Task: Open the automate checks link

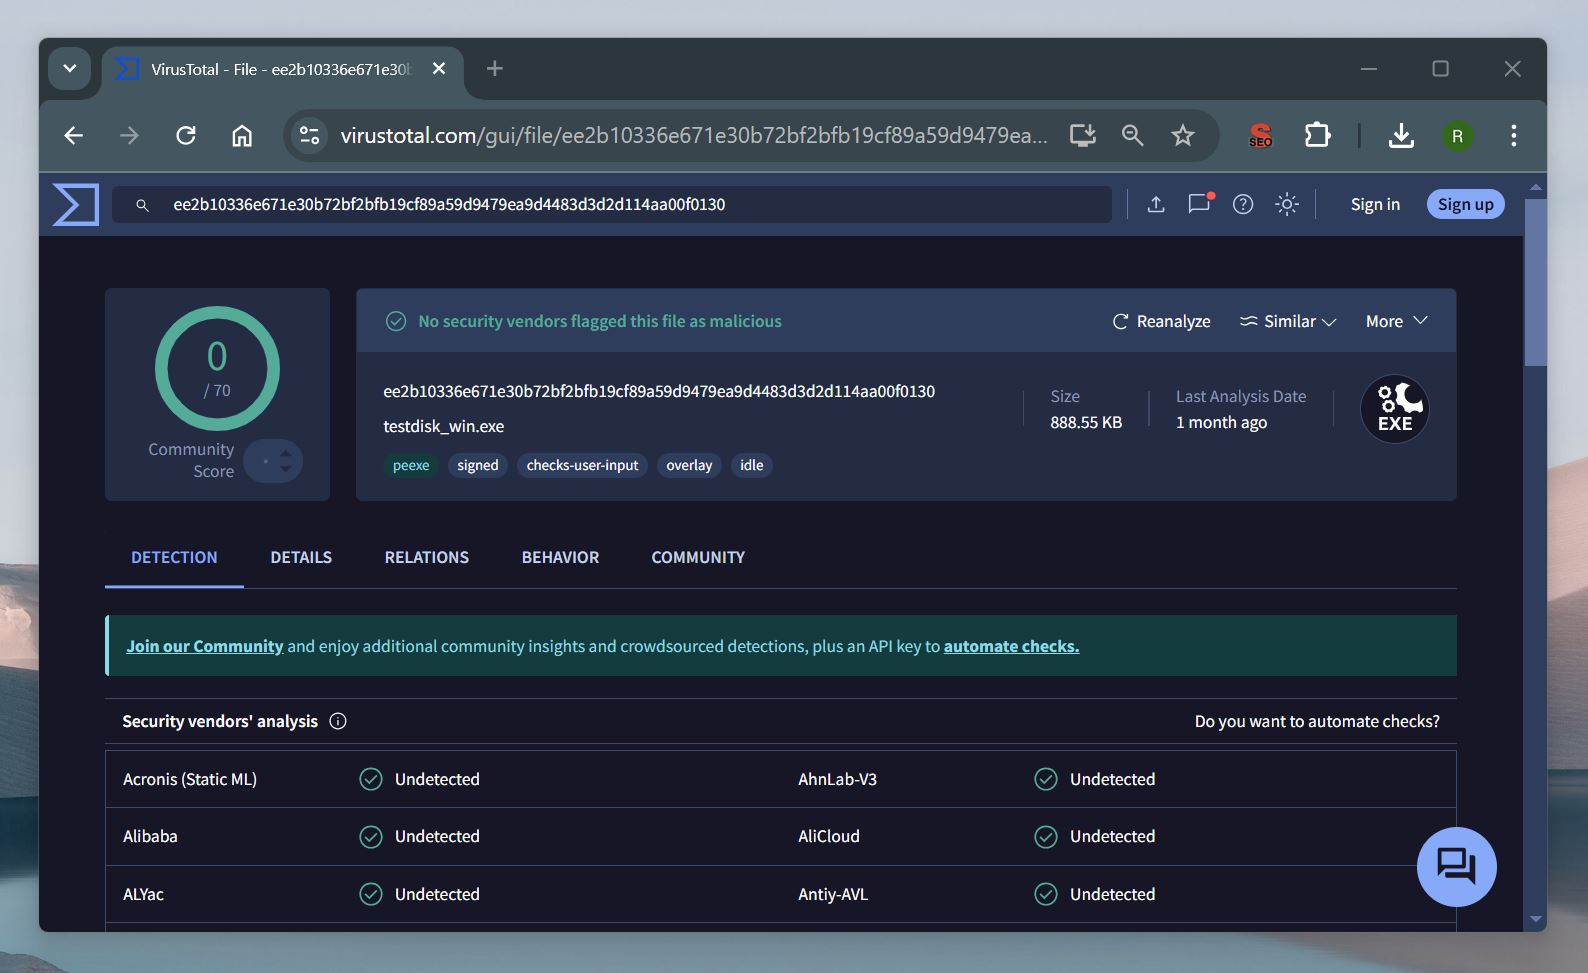Action: 1011,646
